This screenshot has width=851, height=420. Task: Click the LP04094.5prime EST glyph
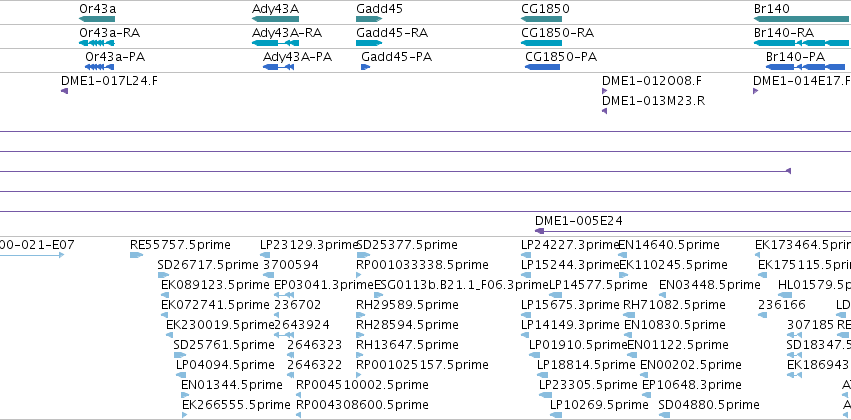coord(181,375)
